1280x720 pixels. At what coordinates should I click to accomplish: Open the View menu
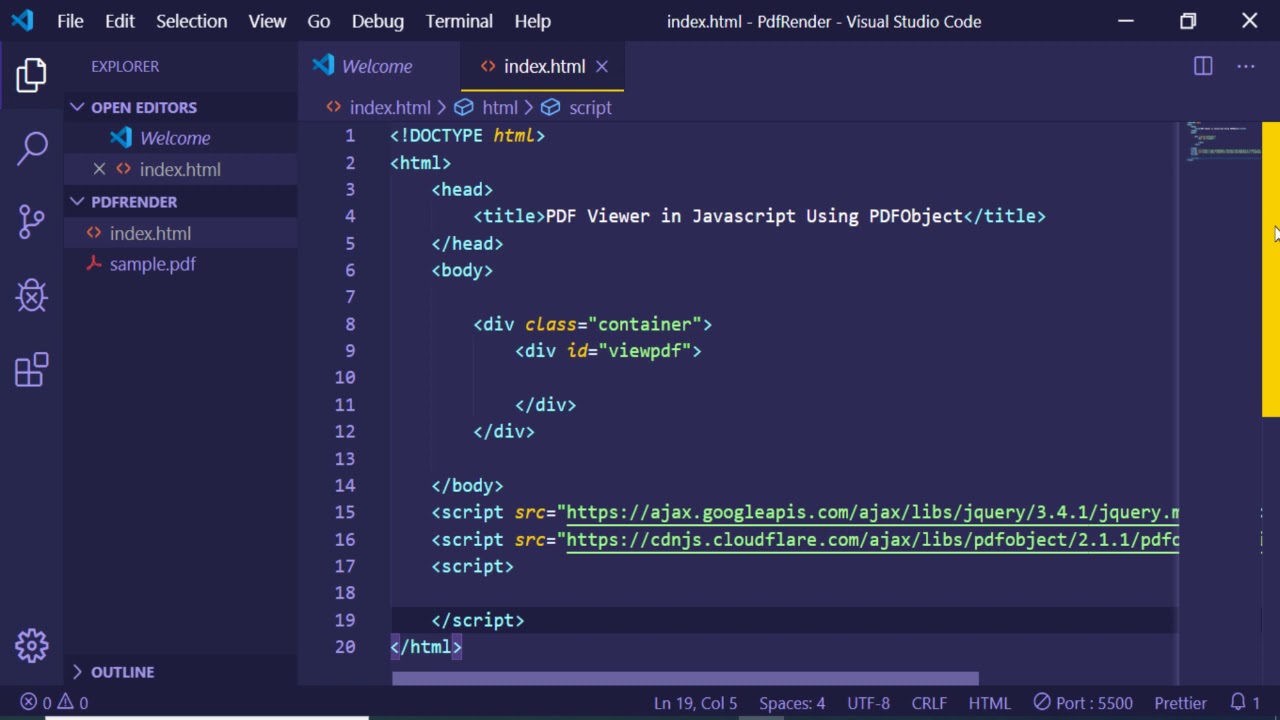(267, 21)
